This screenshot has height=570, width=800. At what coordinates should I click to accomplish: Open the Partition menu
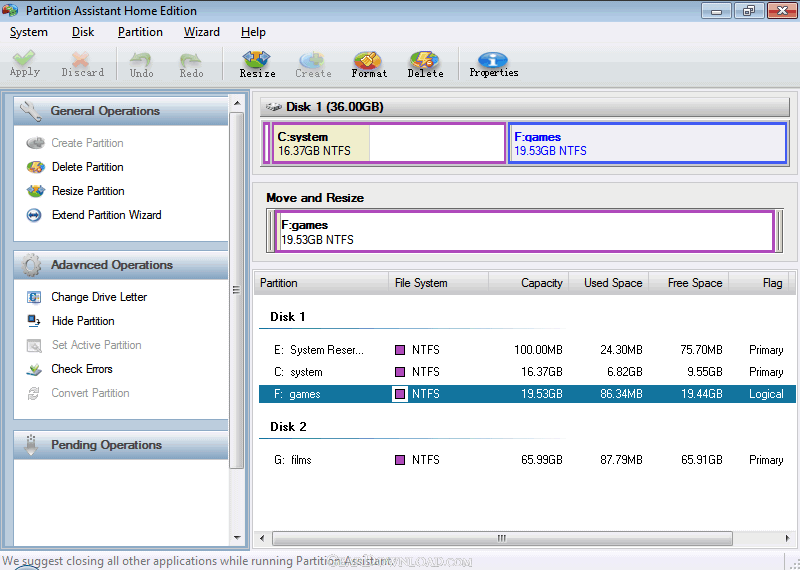point(140,32)
